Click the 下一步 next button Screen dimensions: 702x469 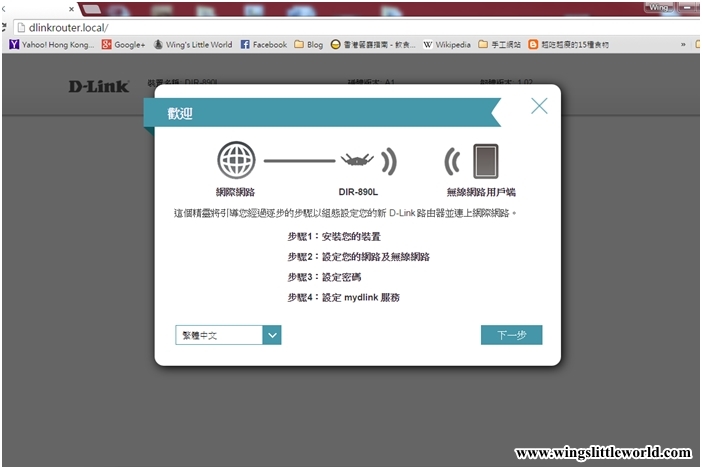pyautogui.click(x=511, y=335)
